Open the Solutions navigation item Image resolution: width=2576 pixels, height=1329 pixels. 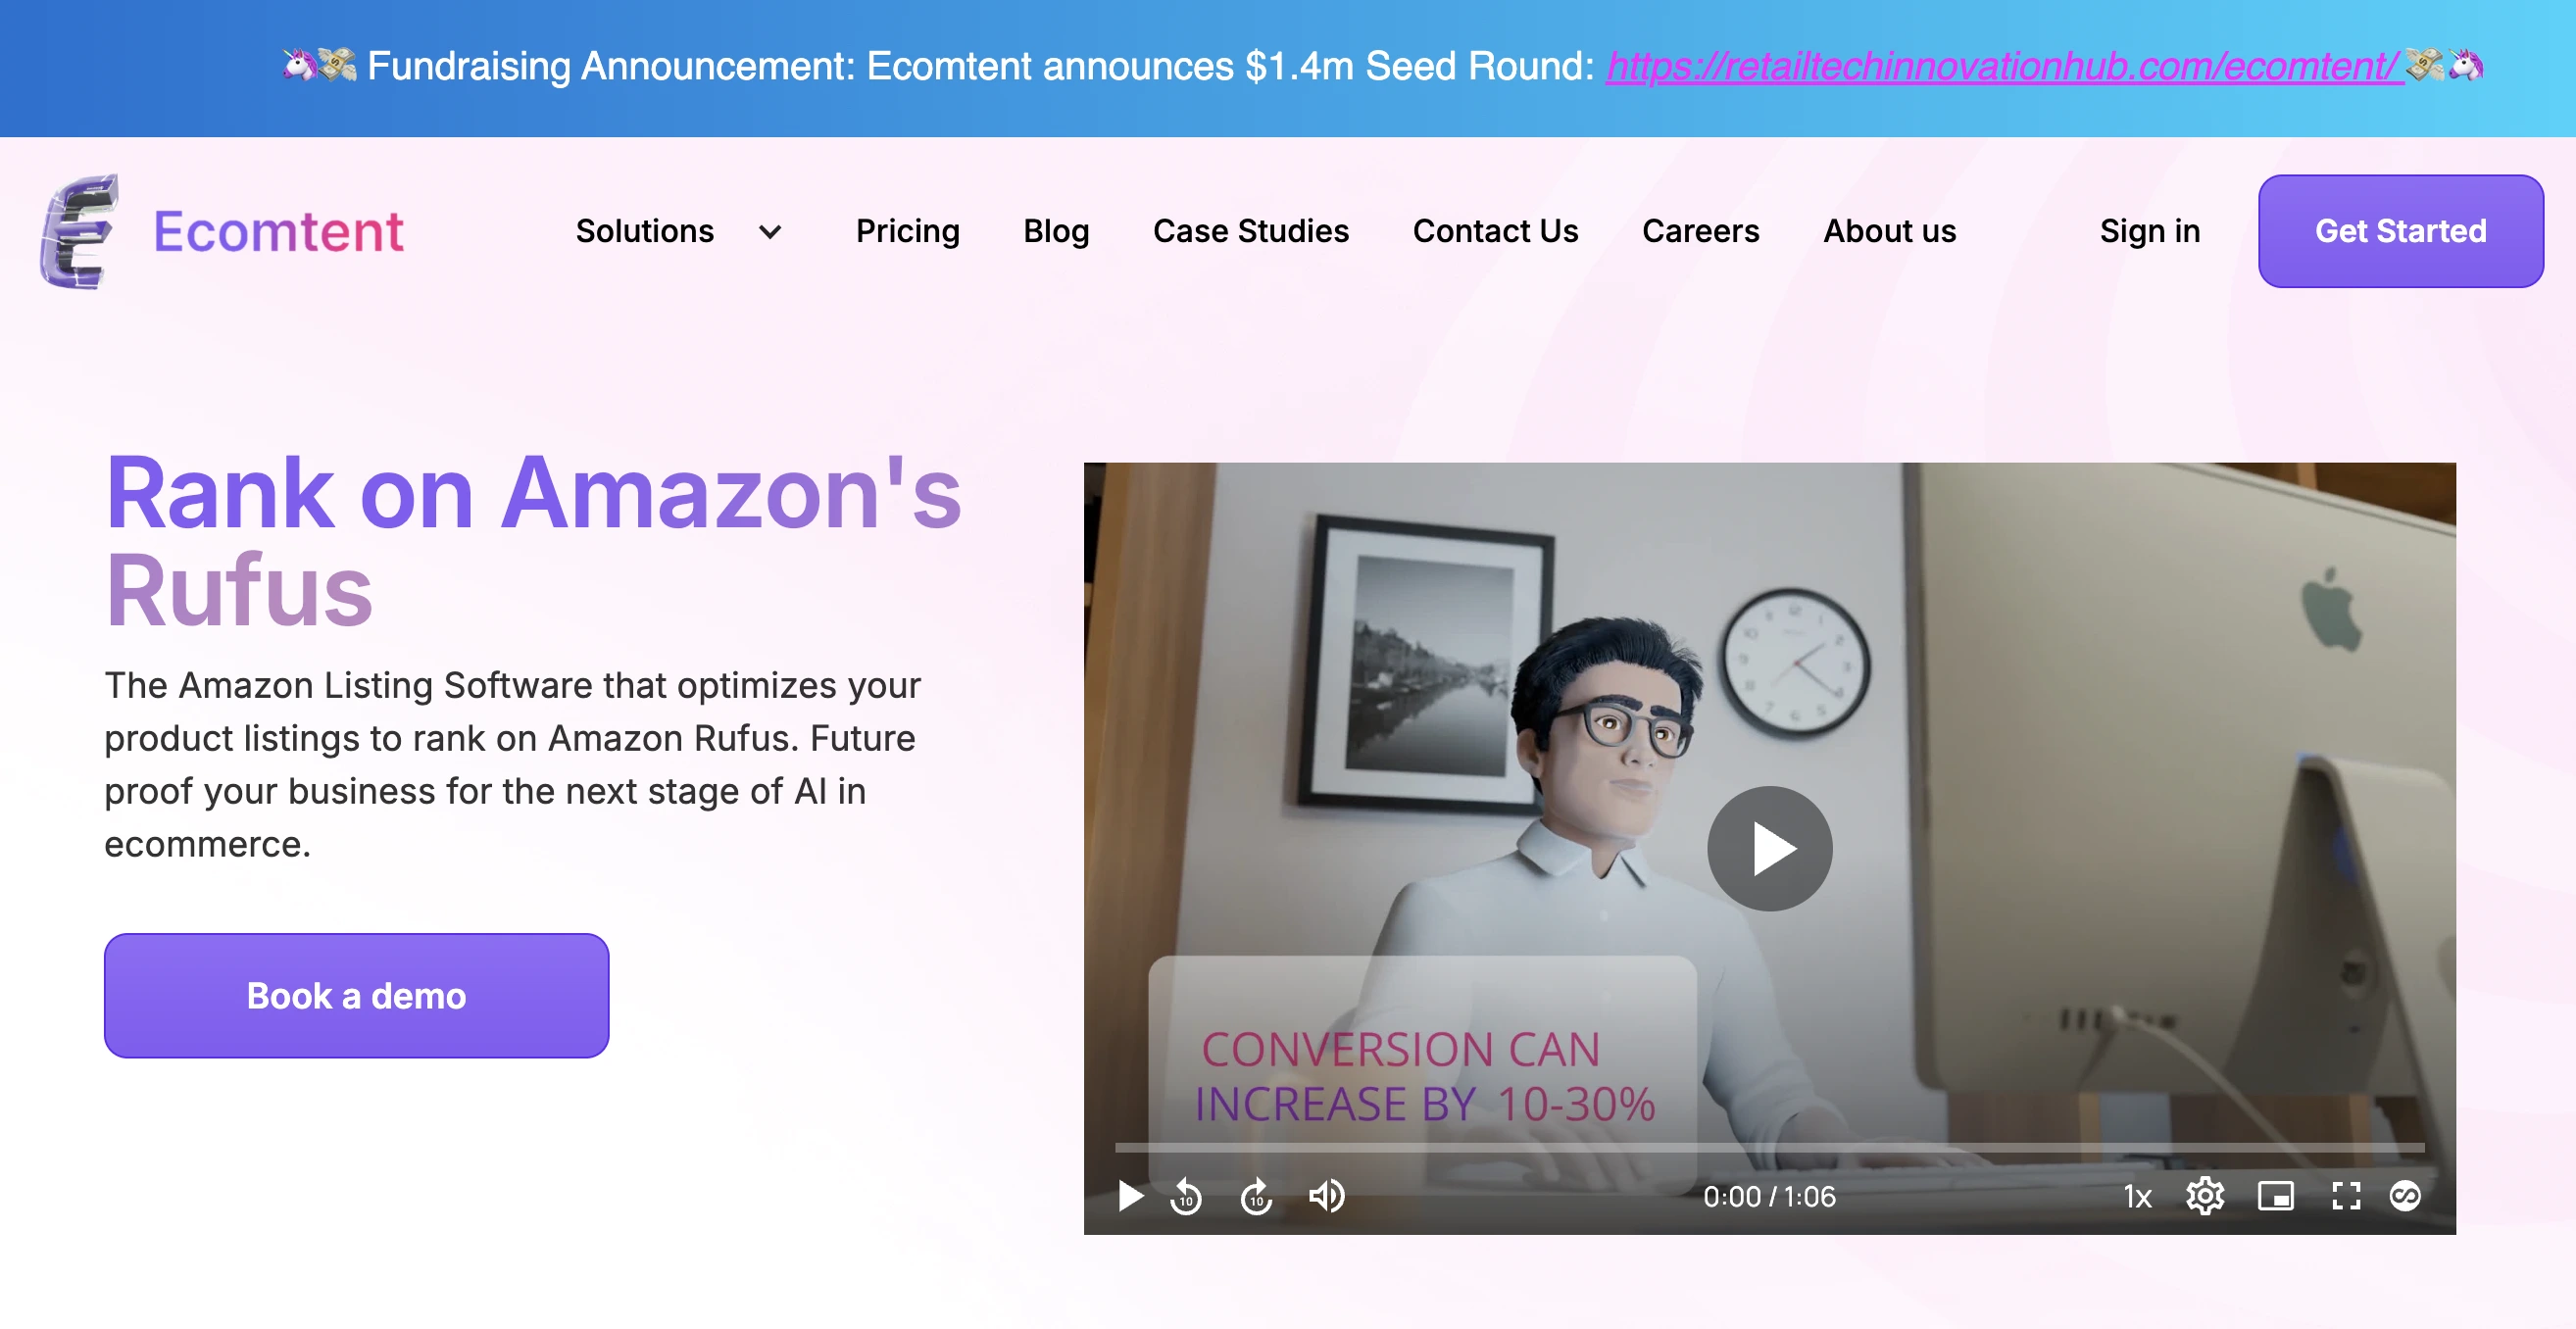(x=645, y=231)
